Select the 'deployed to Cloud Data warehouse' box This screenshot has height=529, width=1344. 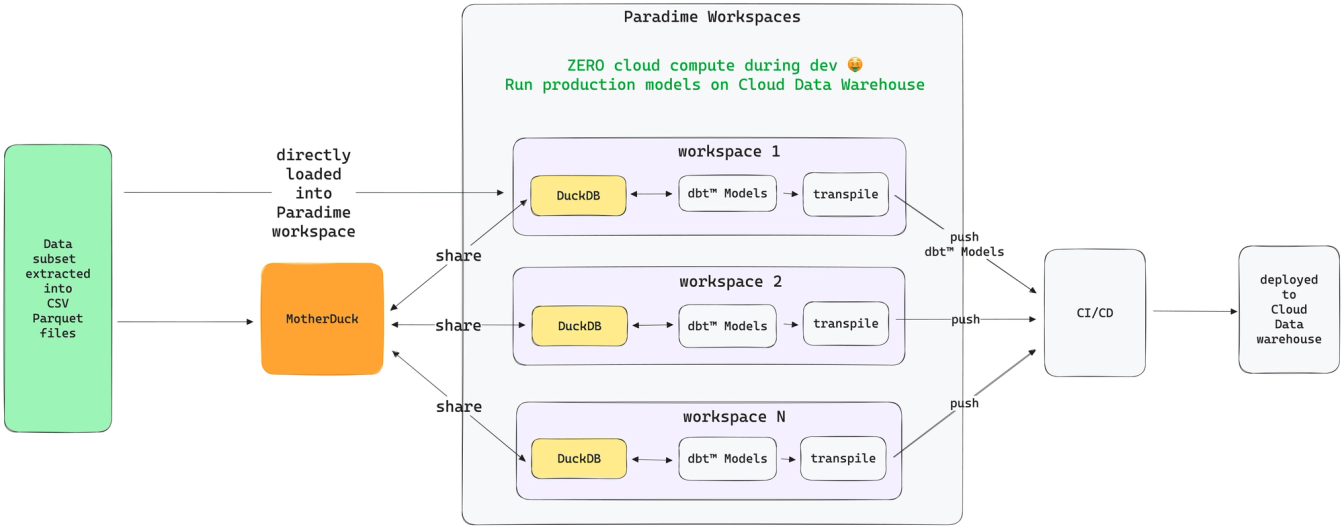(1289, 310)
